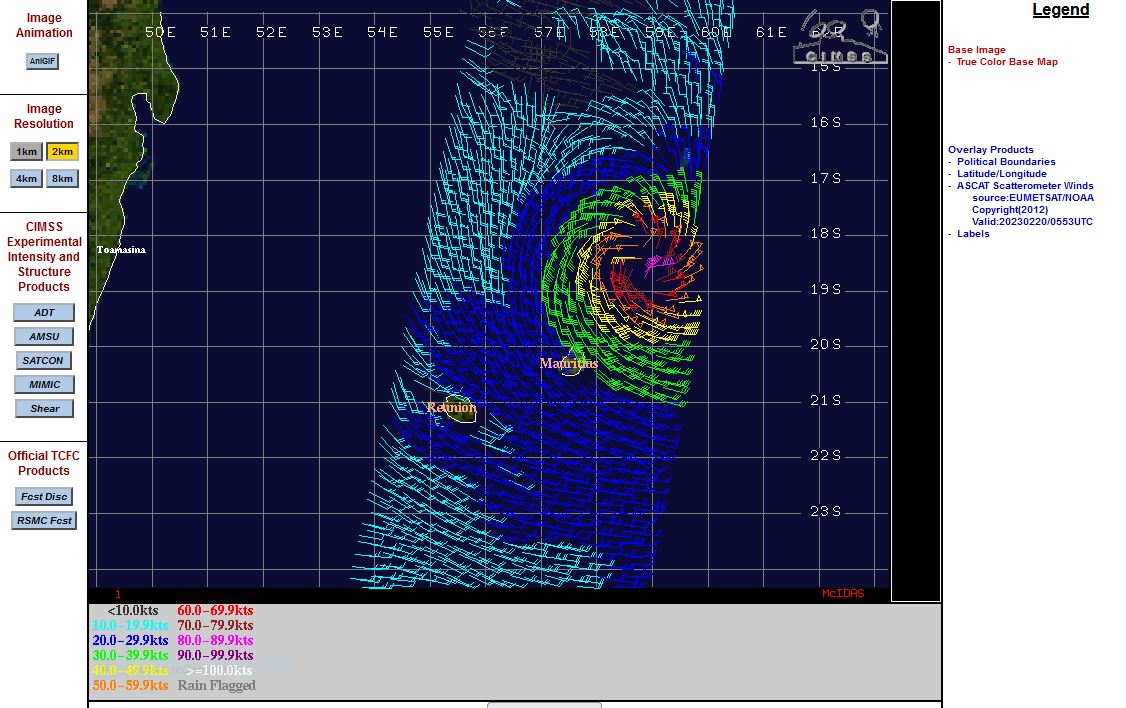Viewport: 1126px width, 708px height.
Task: Choose the 4km resolution option
Action: pyautogui.click(x=27, y=179)
